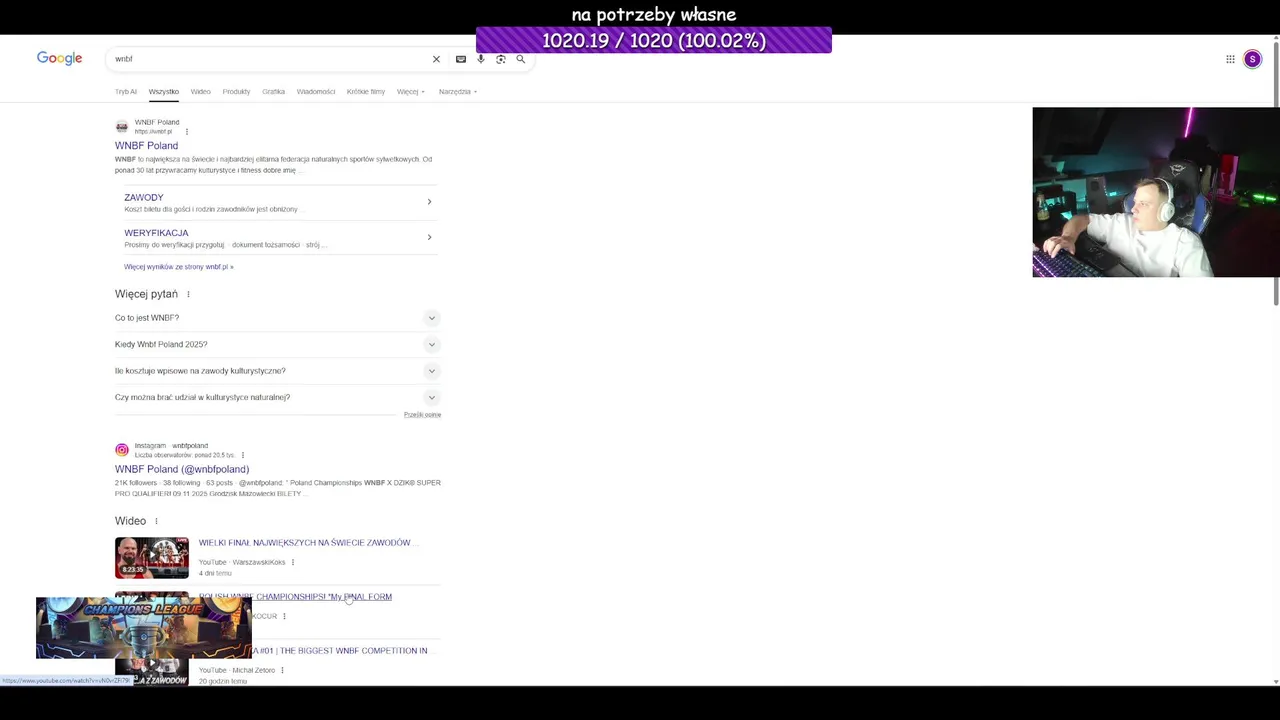Click the 8:23:35 video thumbnail
This screenshot has width=1280, height=720.
tap(152, 558)
